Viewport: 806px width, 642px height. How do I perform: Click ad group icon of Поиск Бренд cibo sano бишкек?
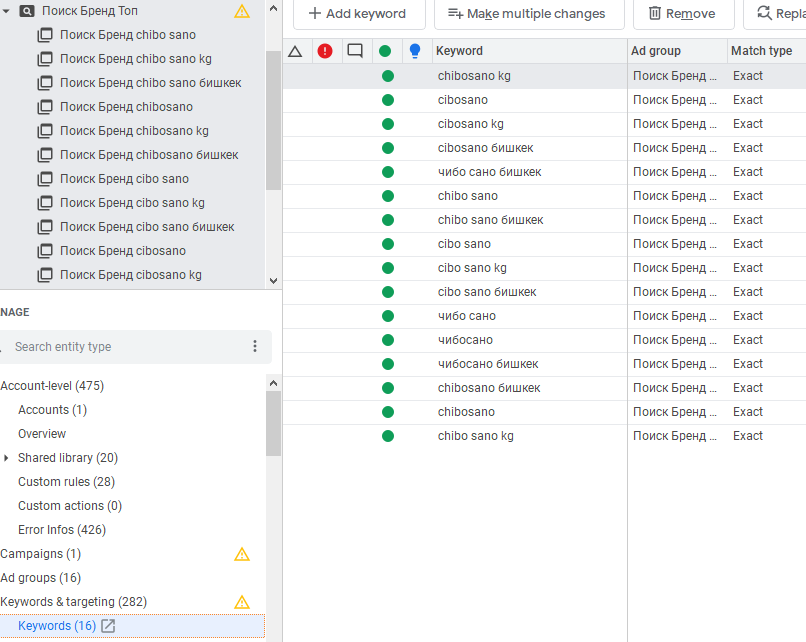coord(45,227)
